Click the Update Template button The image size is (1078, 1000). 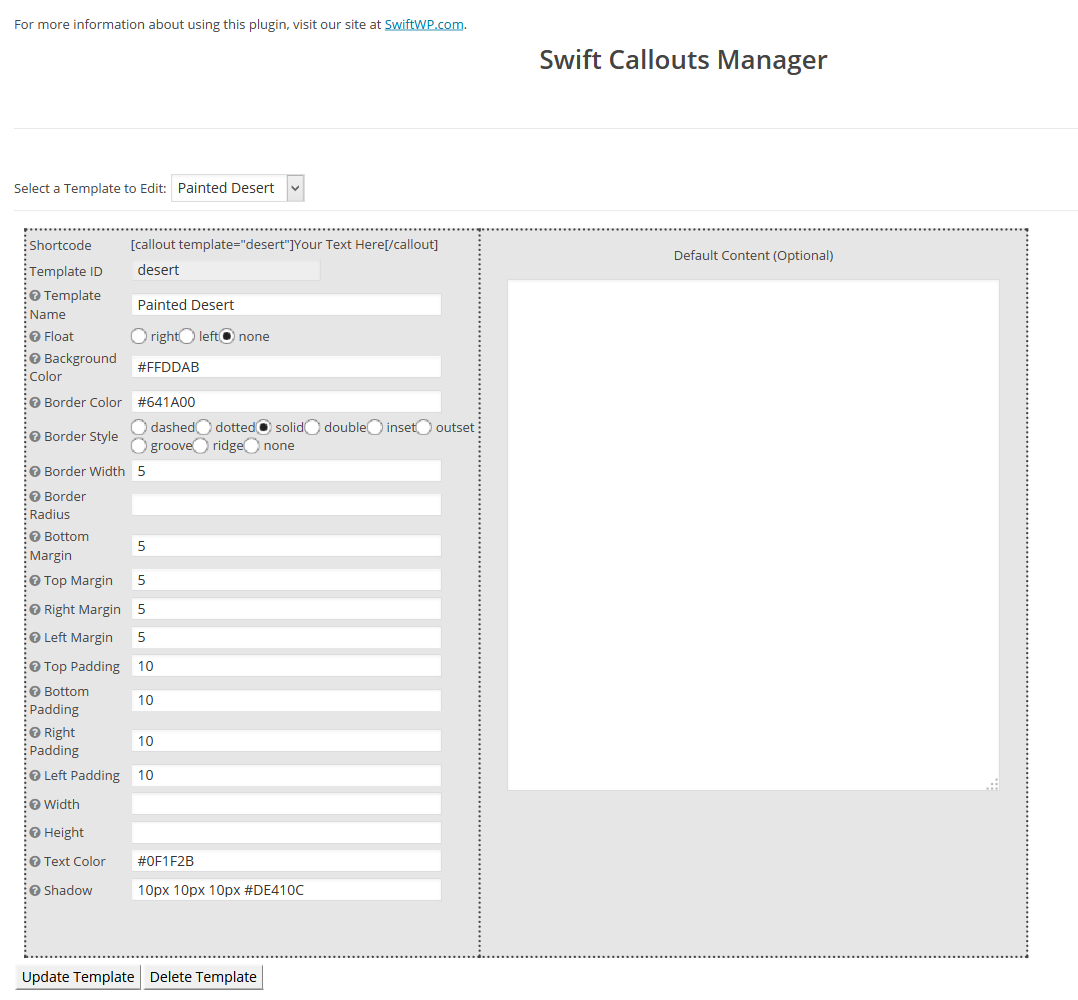click(78, 977)
